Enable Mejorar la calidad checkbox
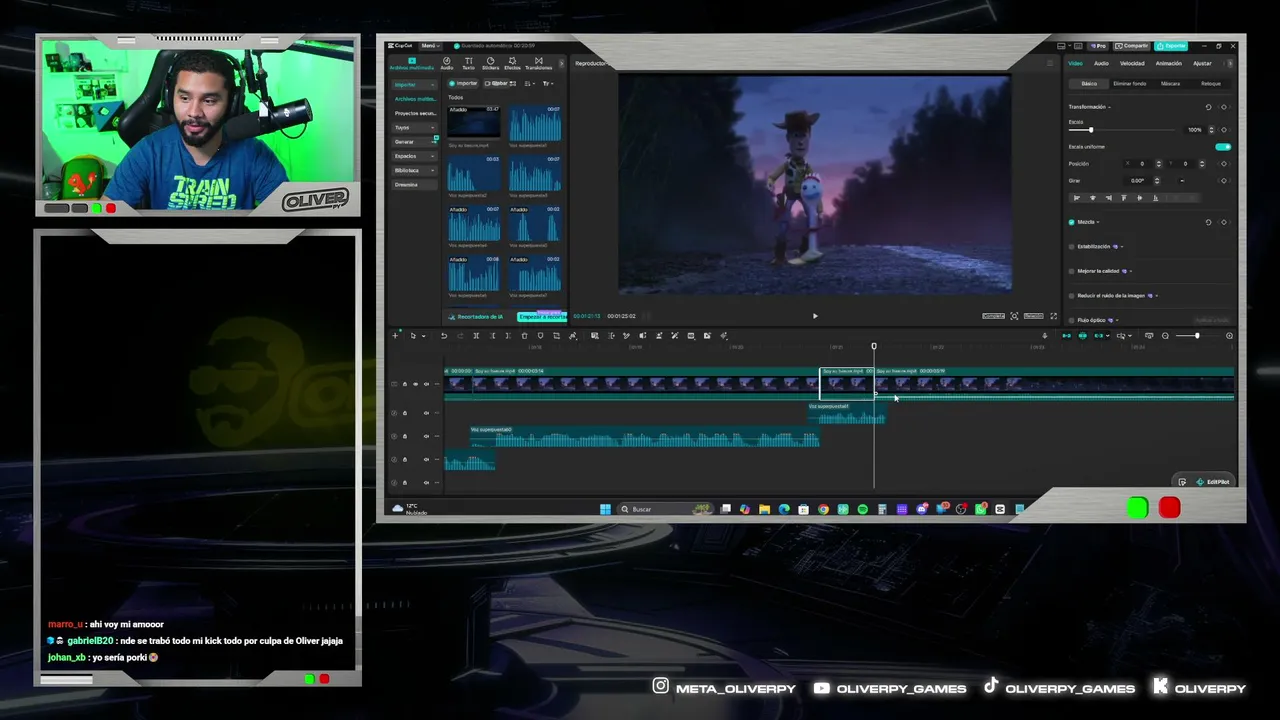 (x=1071, y=271)
